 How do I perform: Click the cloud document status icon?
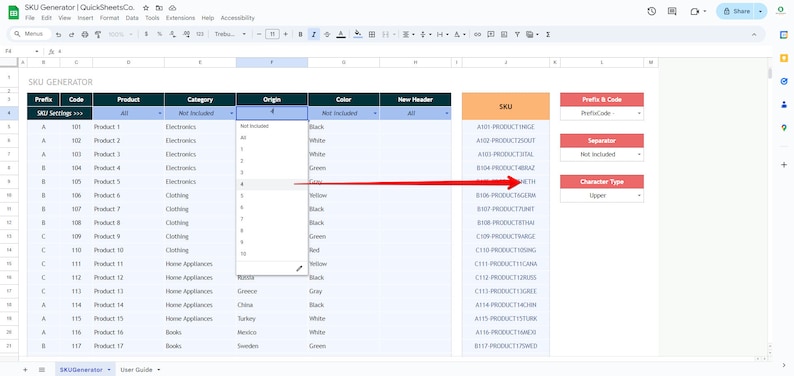click(x=172, y=8)
